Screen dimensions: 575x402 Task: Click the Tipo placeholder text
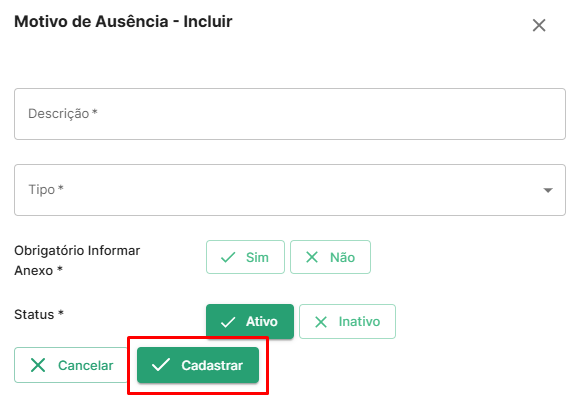[46, 190]
